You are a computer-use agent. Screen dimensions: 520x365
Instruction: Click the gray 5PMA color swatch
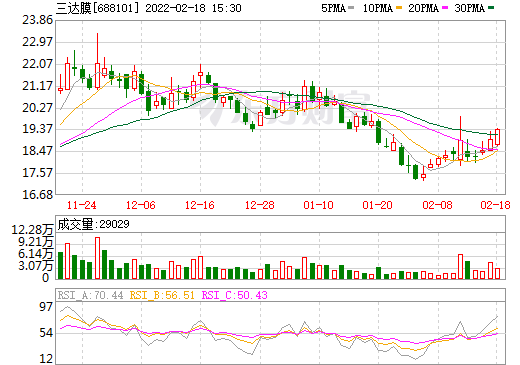click(x=351, y=7)
